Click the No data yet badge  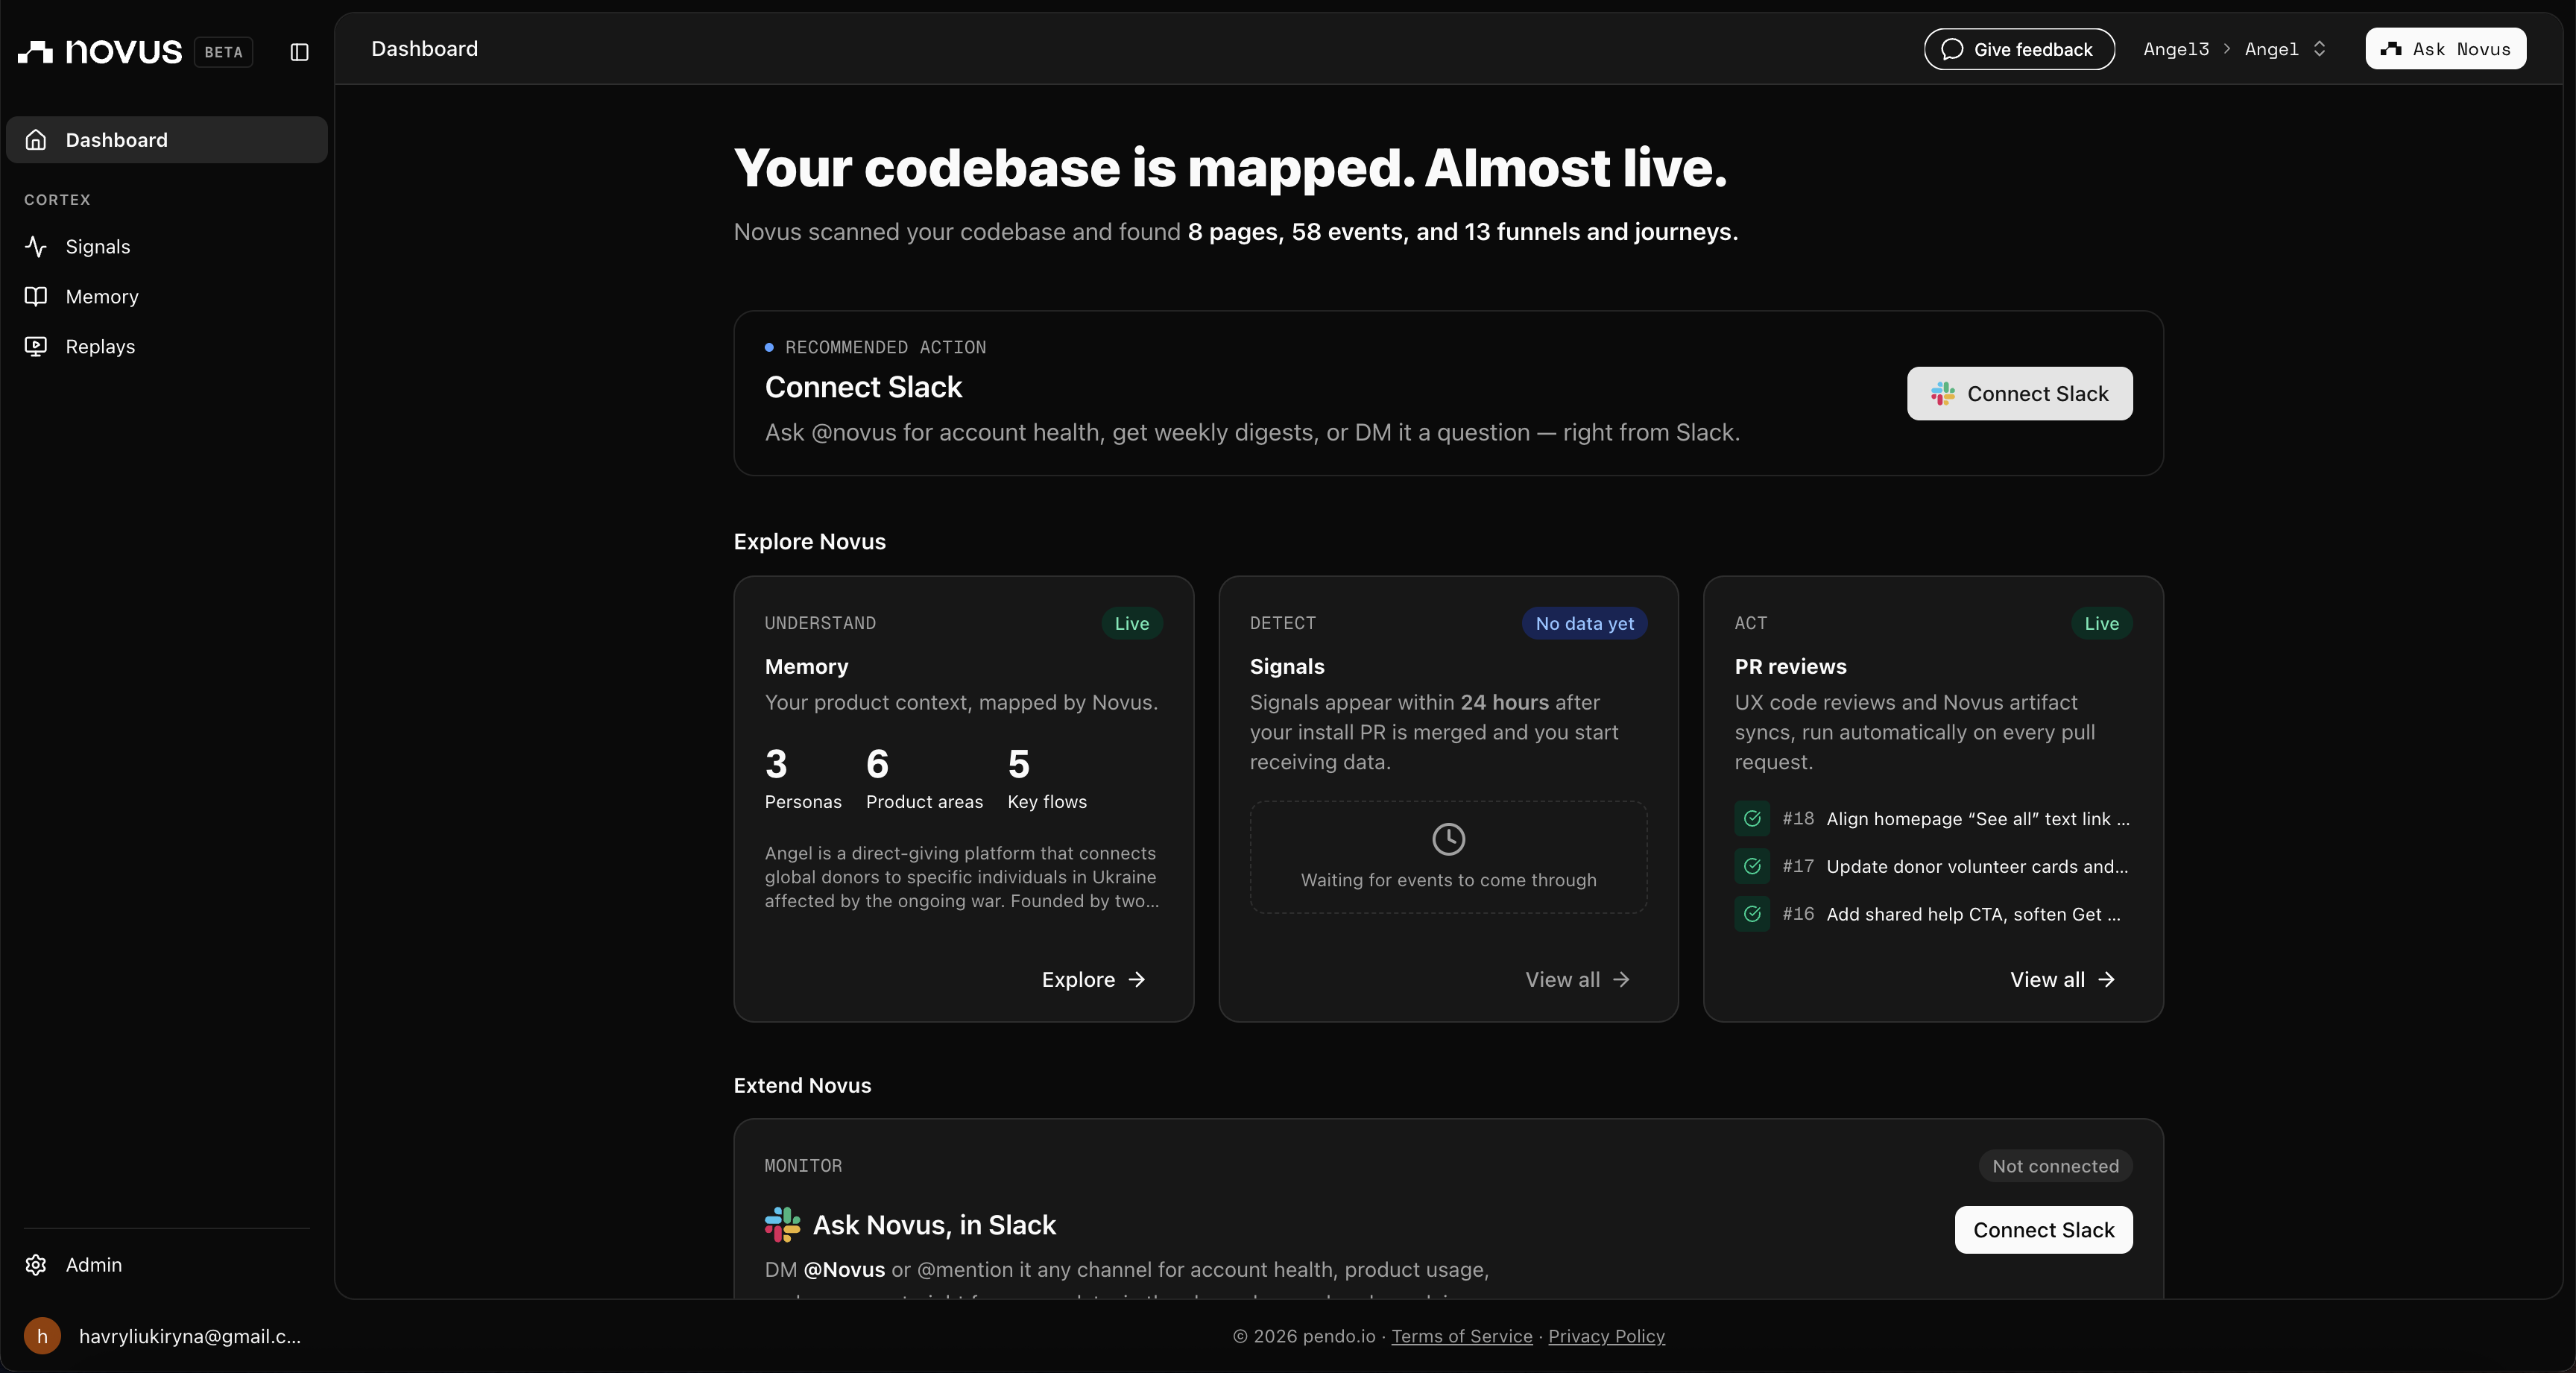point(1585,624)
